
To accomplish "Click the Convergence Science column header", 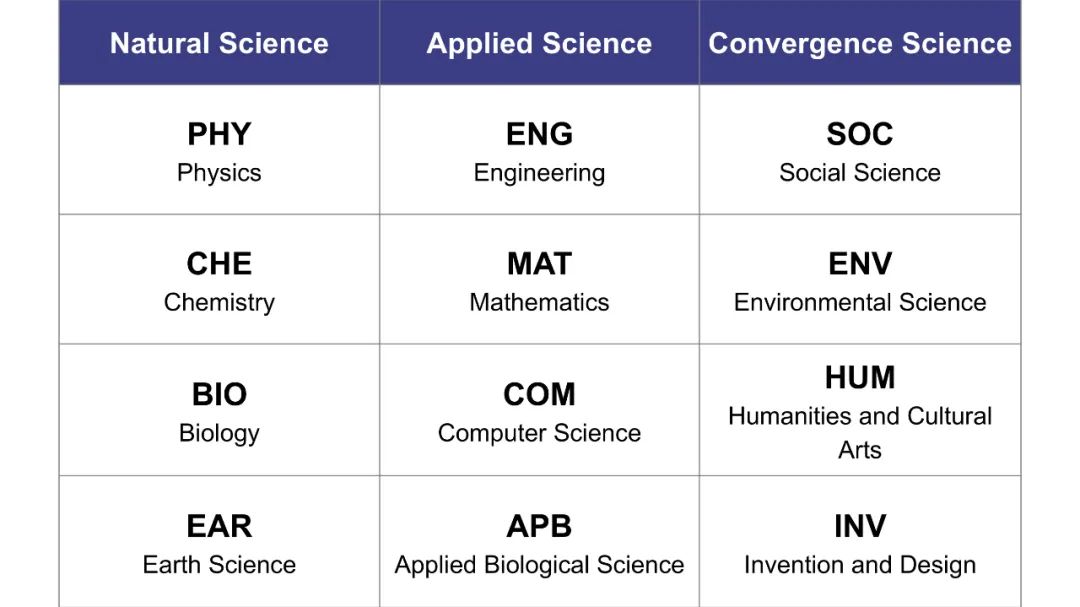I will (x=860, y=43).
